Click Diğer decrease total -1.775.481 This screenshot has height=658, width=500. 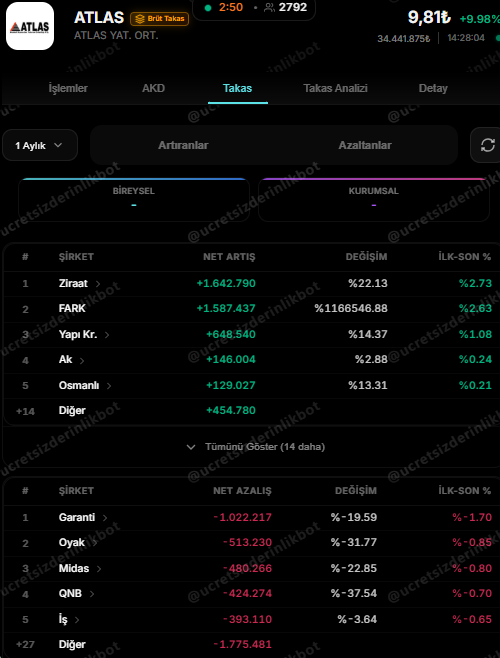[x=243, y=644]
